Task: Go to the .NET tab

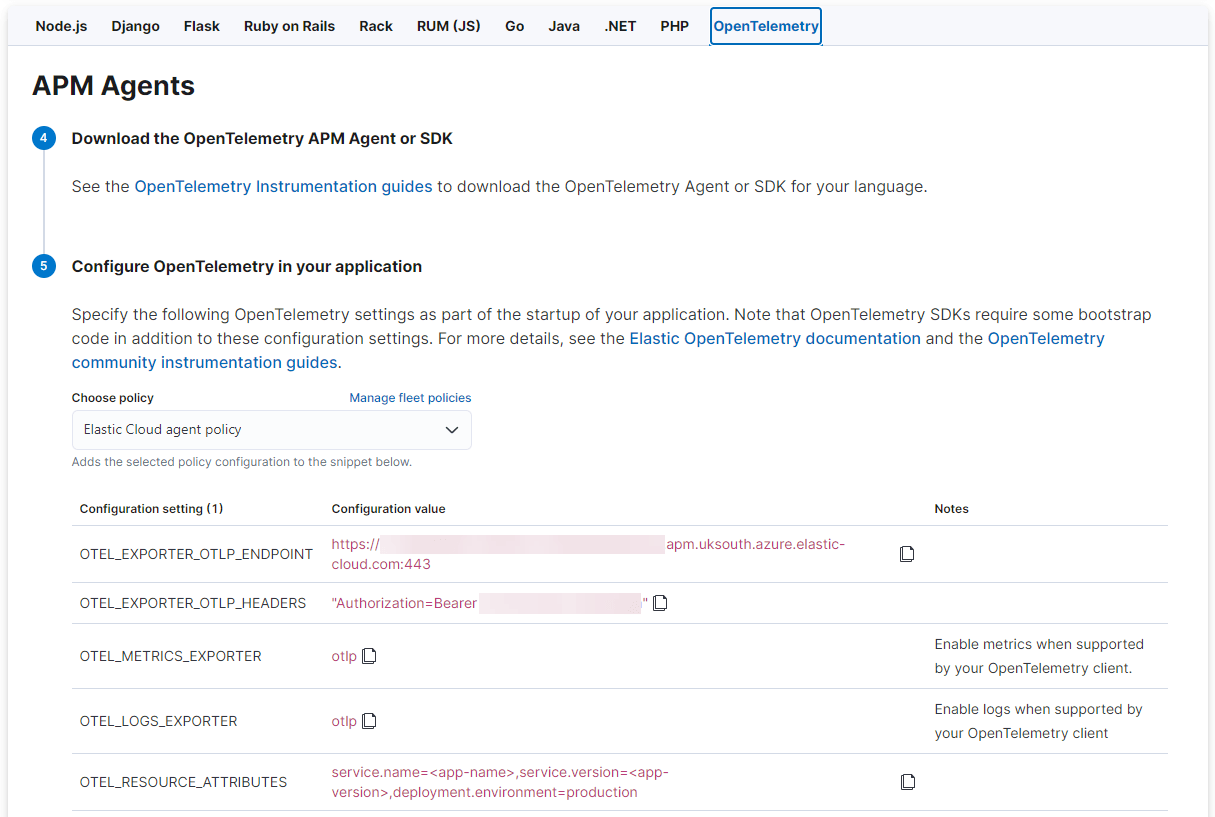Action: 620,26
